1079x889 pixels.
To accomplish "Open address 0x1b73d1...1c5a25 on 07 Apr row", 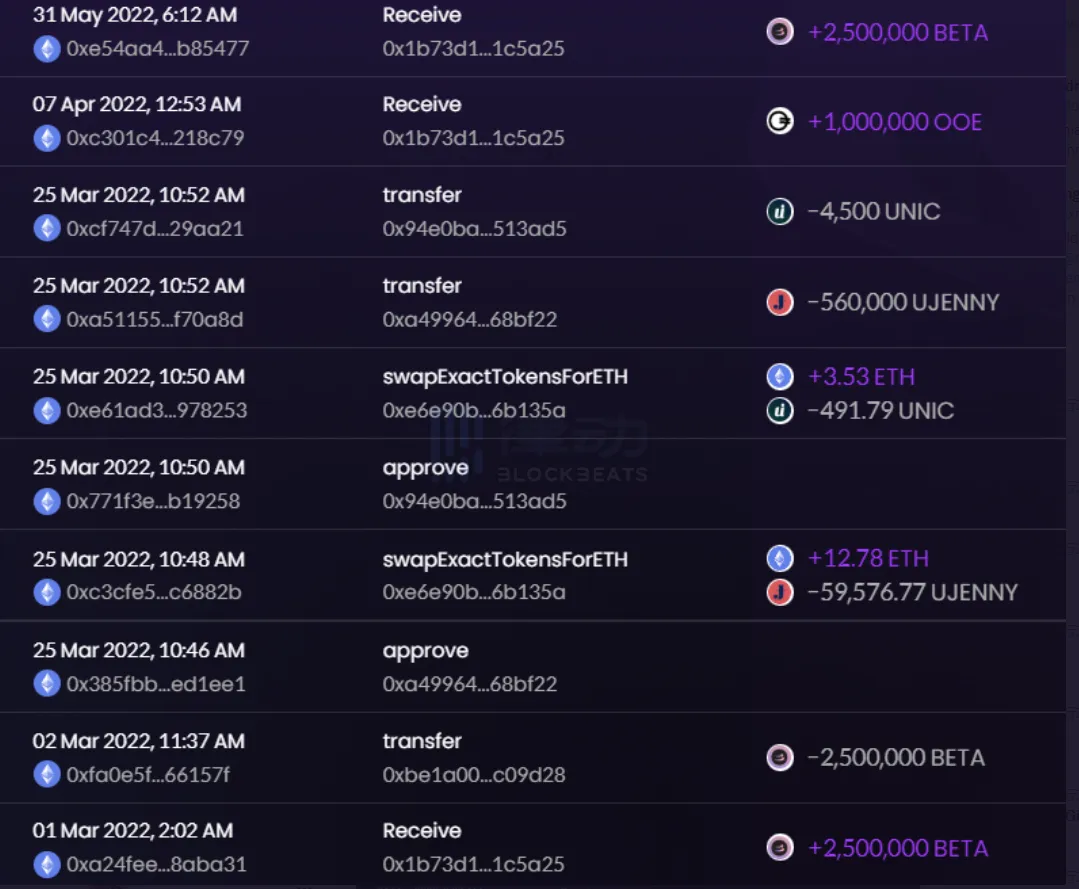I will click(472, 139).
